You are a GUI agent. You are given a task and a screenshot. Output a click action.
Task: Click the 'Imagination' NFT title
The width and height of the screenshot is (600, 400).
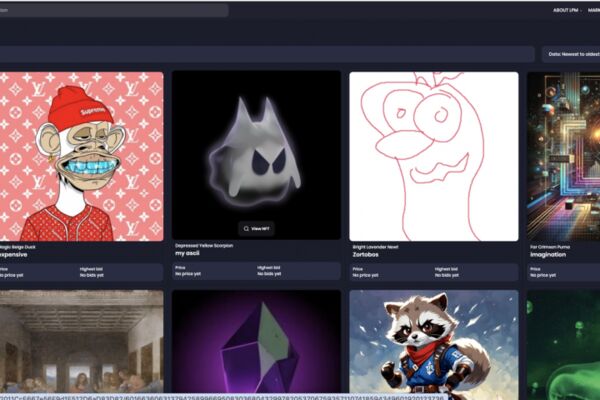[x=548, y=255]
